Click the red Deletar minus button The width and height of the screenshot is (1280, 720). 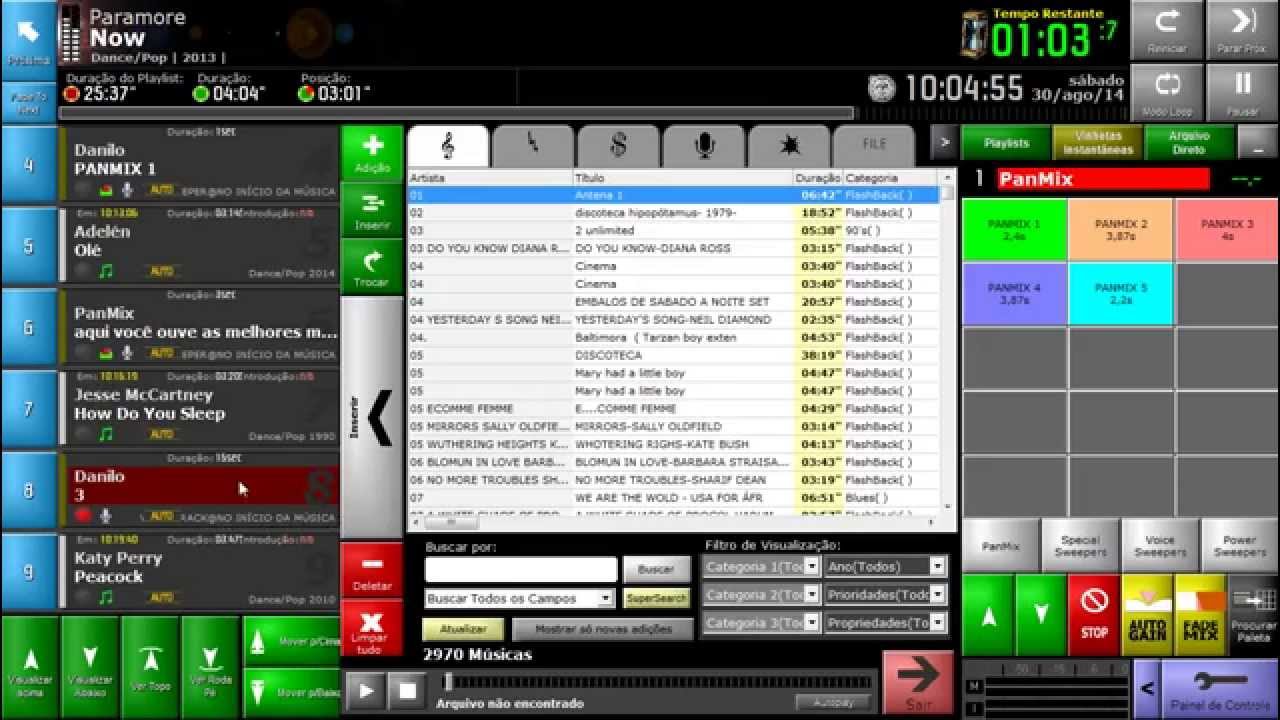tap(372, 570)
